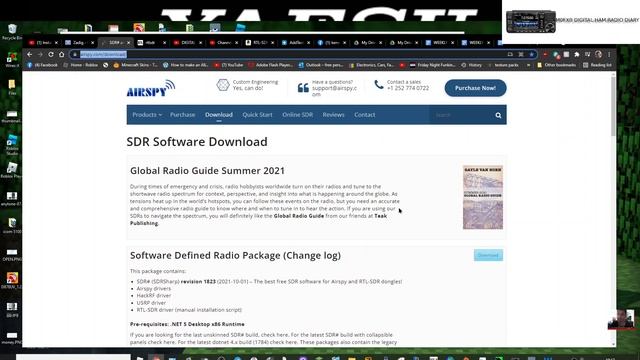Click the profile avatar in Chrome toolbar

tap(598, 54)
